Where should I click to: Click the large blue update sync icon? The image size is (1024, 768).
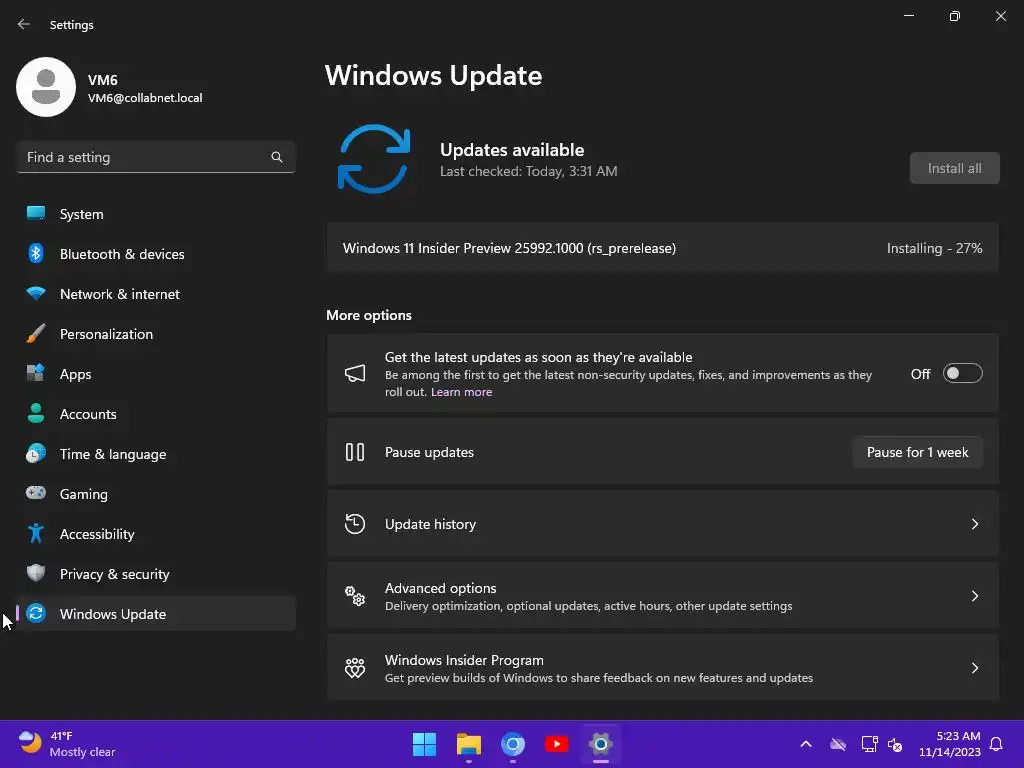(374, 159)
